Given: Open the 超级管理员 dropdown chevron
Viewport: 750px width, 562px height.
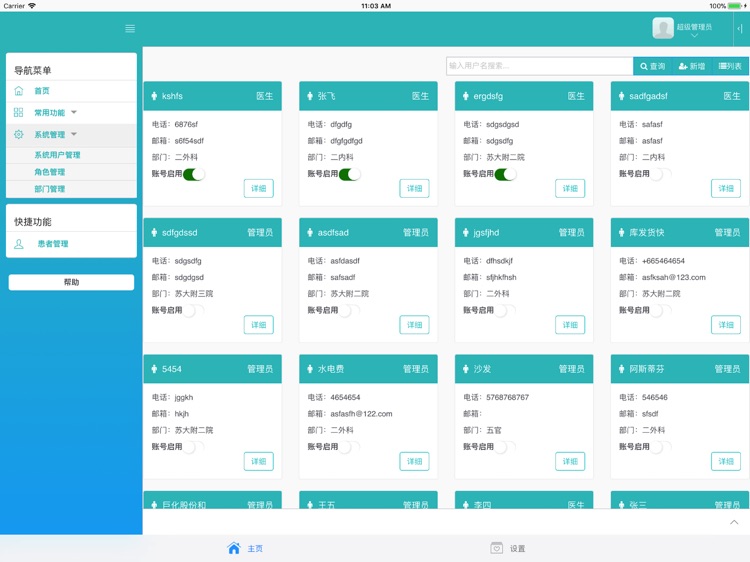Looking at the screenshot, I should 694,36.
